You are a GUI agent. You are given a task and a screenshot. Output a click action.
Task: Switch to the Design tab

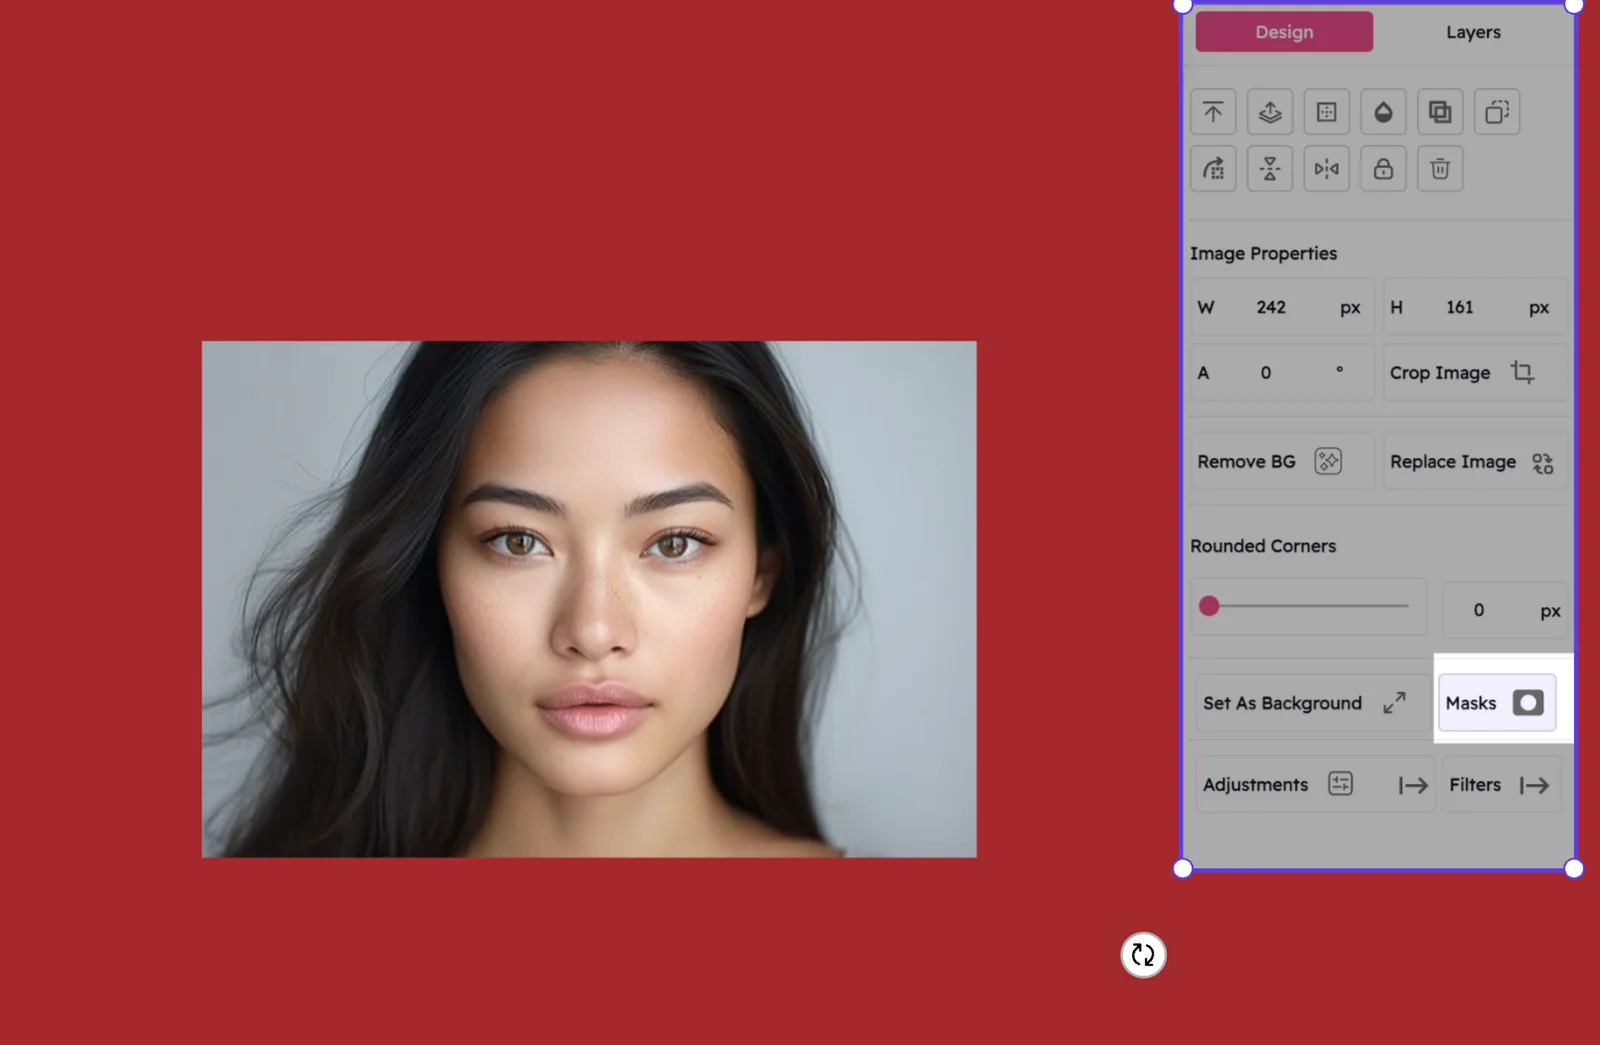click(1284, 32)
